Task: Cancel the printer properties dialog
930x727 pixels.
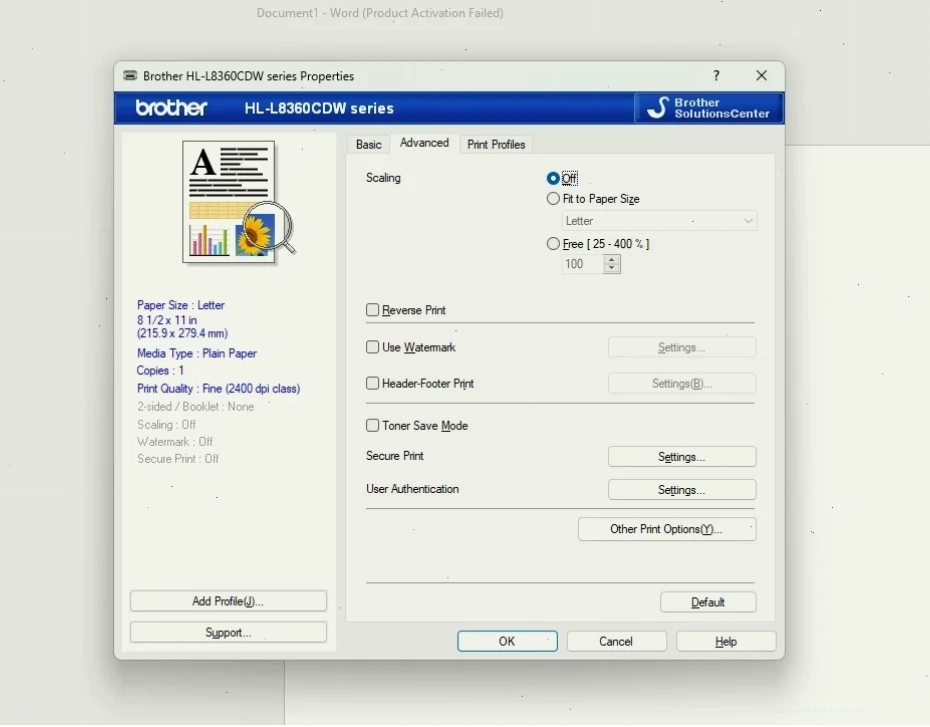Action: click(x=616, y=641)
